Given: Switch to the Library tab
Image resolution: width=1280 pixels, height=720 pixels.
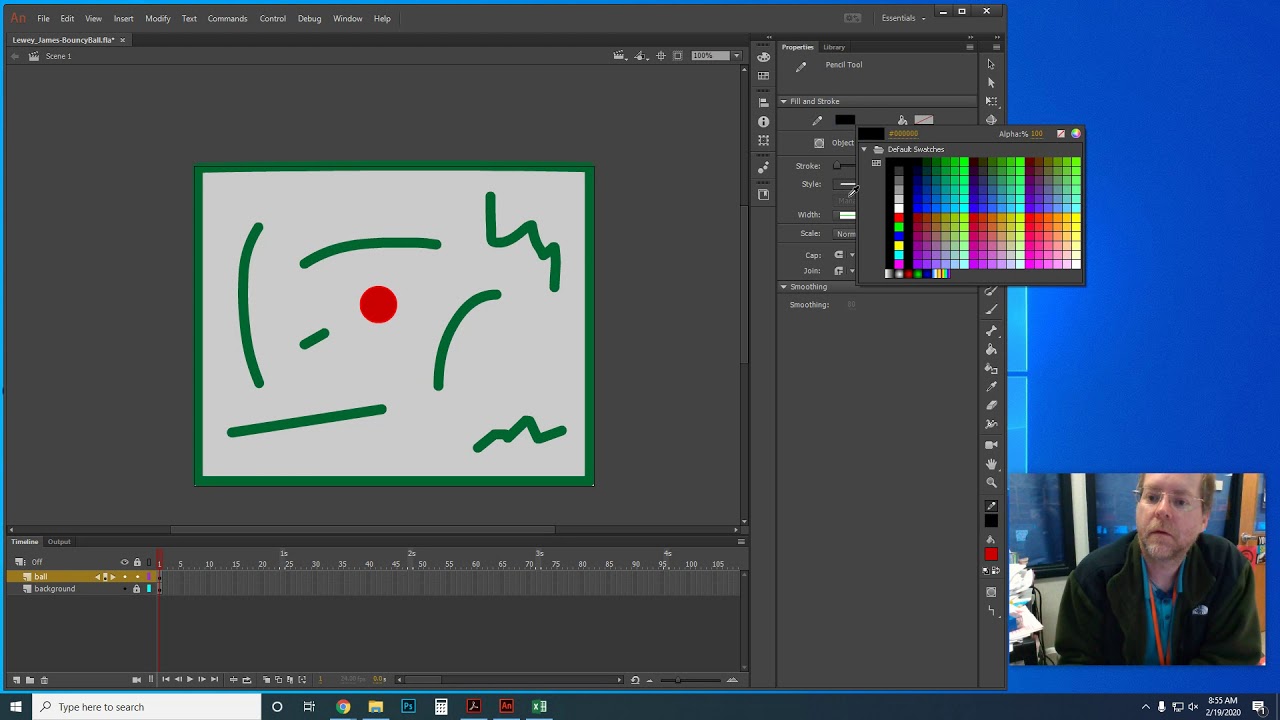Looking at the screenshot, I should point(834,47).
